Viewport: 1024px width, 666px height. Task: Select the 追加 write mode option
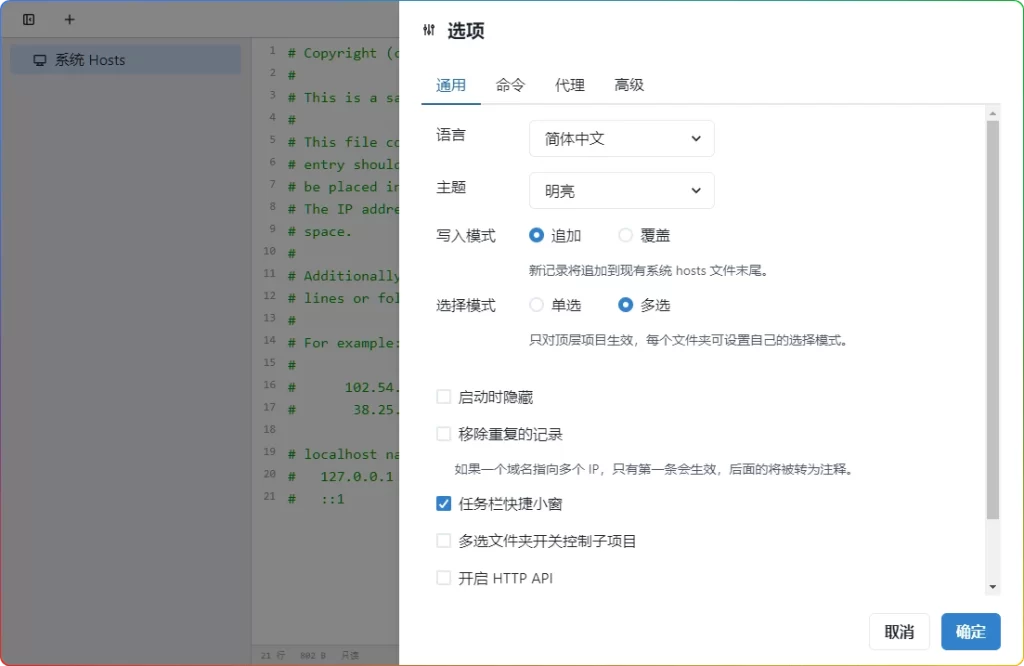pos(536,235)
